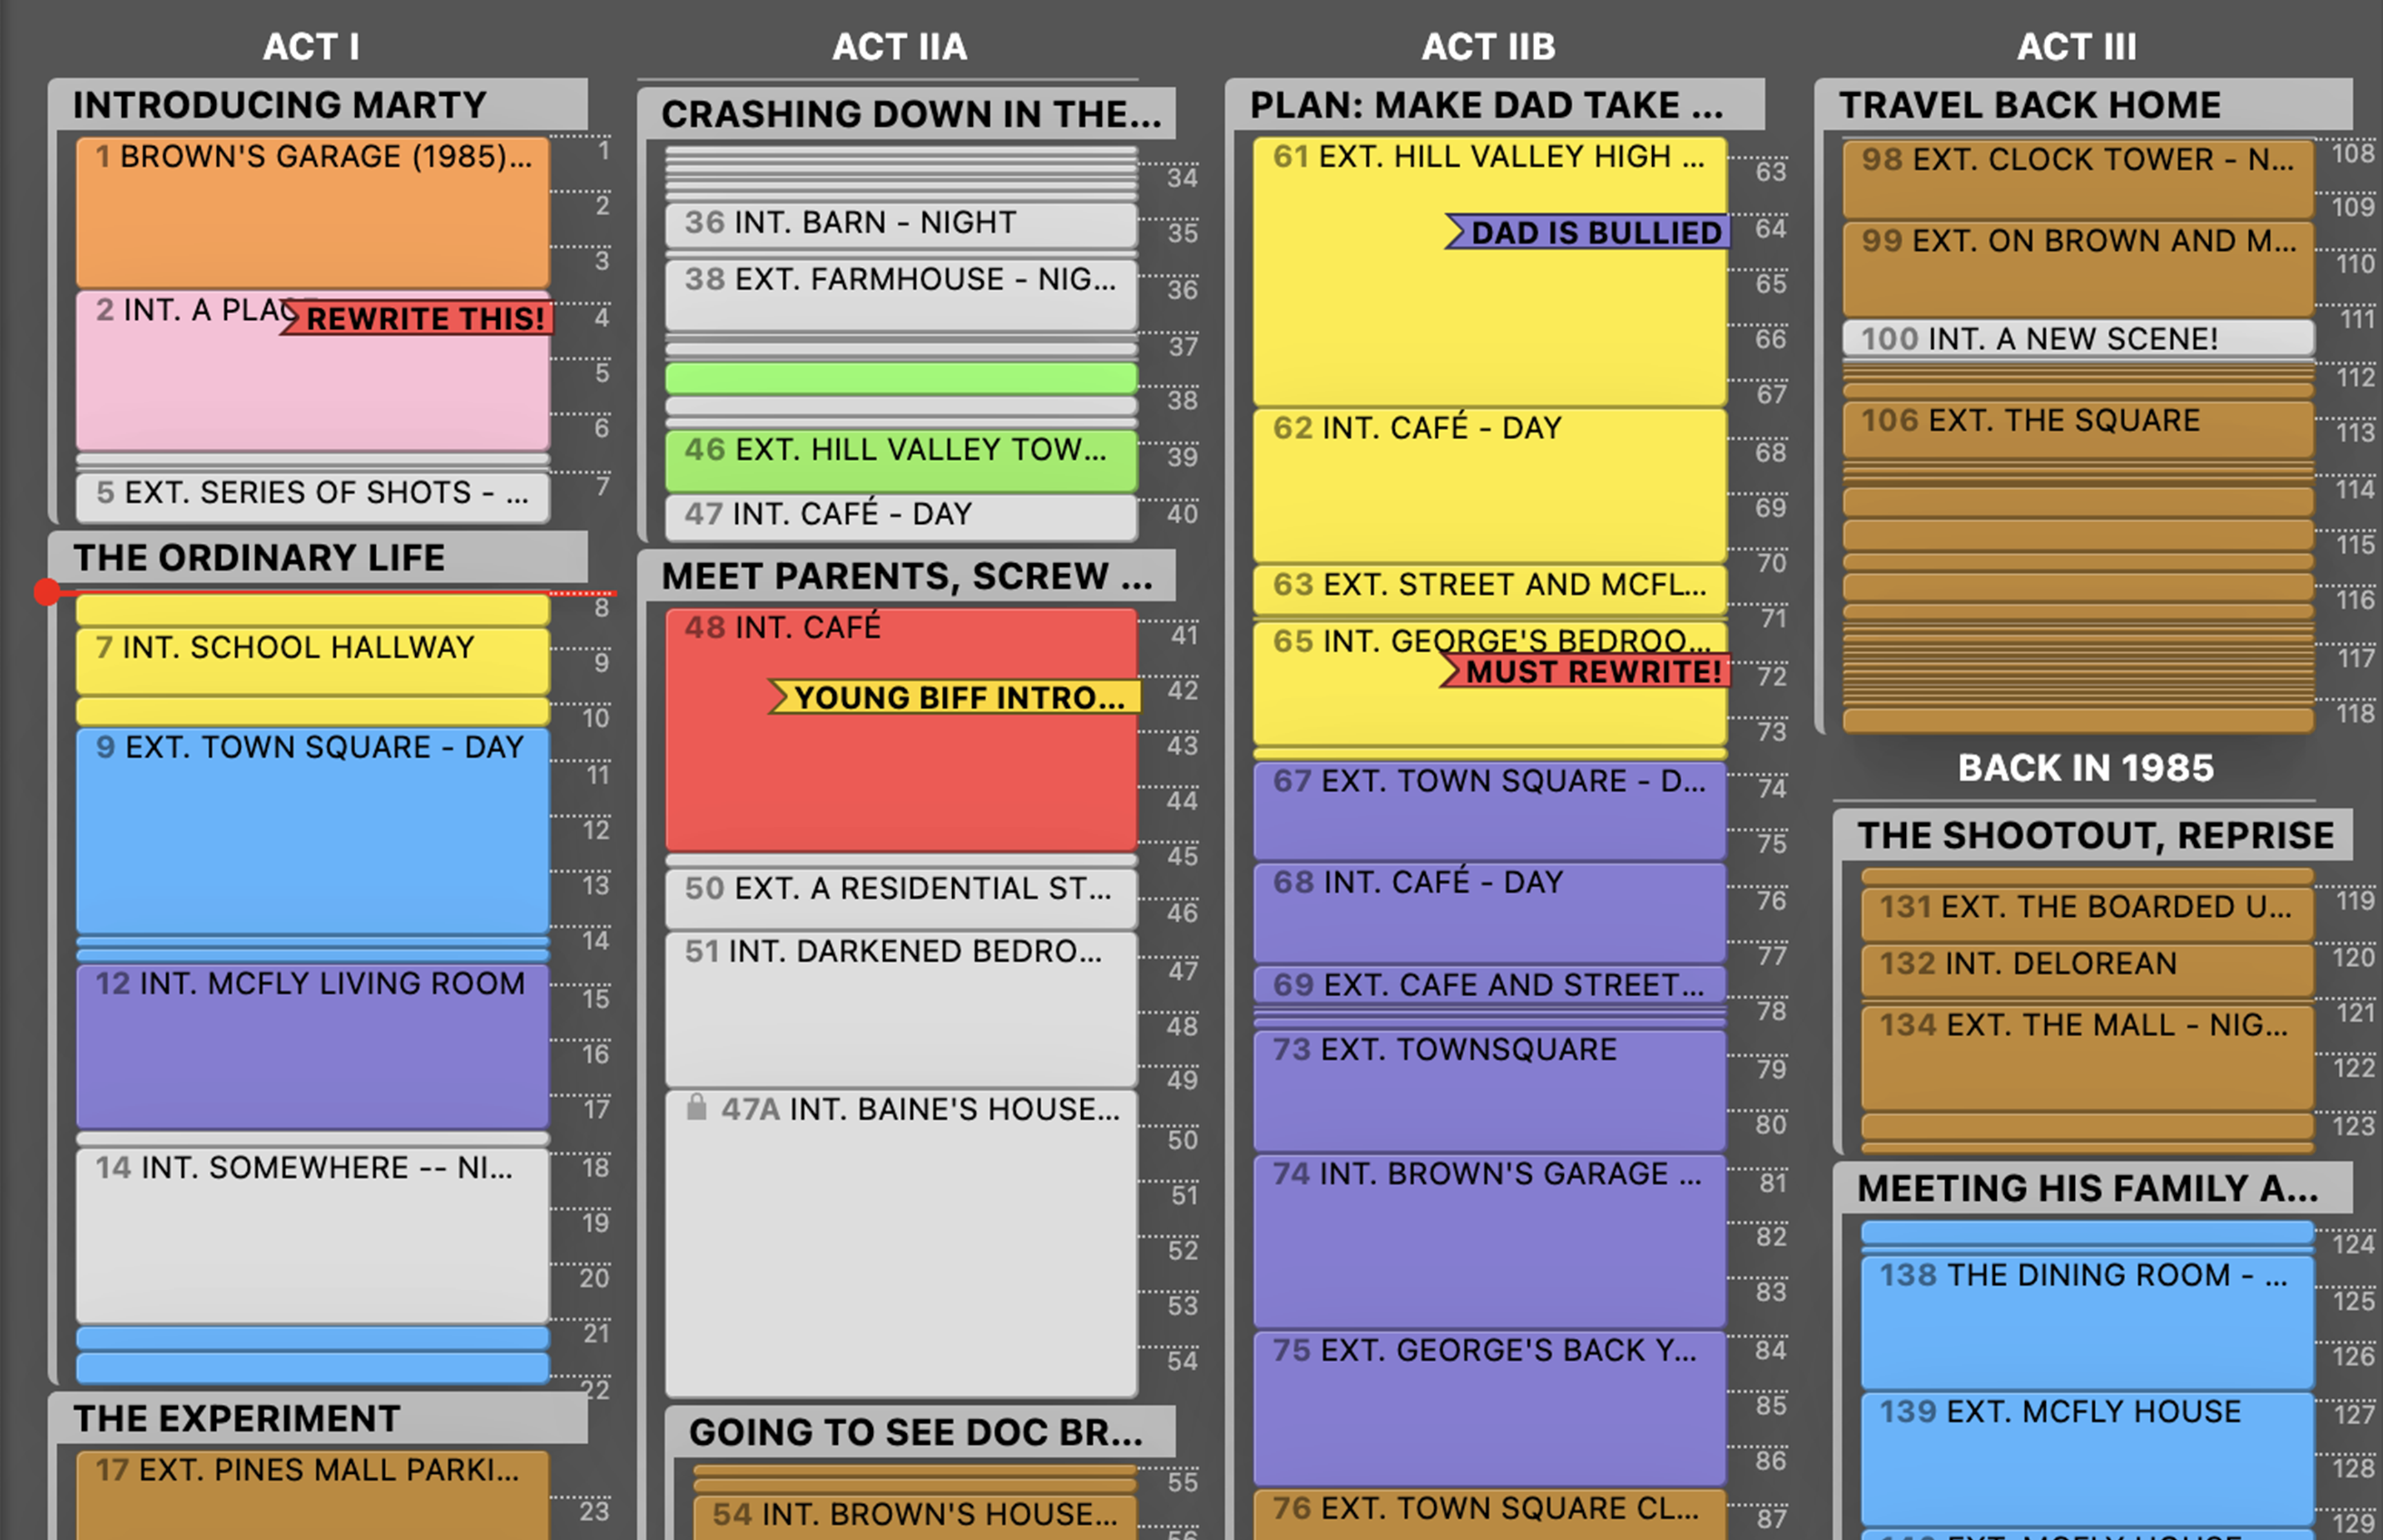Click scene 9 EXT. TOWN SQUARE blue card
This screenshot has height=1540, width=2383.
pyautogui.click(x=312, y=830)
